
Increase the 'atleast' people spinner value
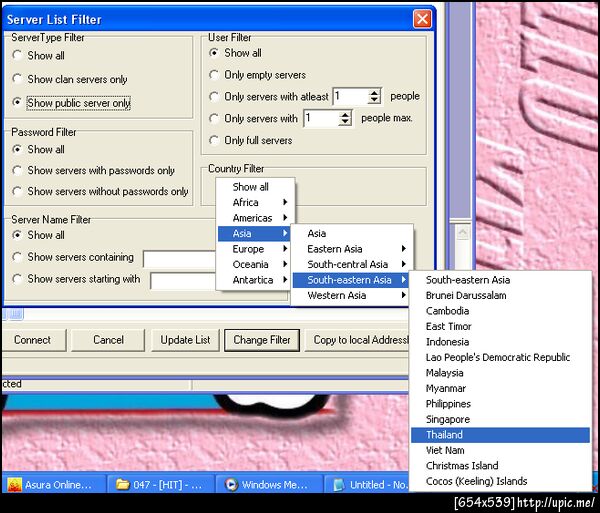374,93
